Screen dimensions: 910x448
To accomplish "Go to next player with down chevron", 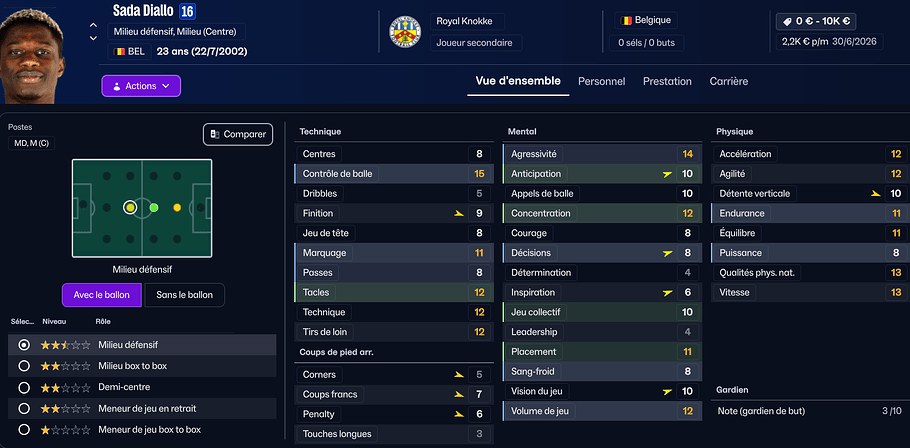I will [93, 38].
